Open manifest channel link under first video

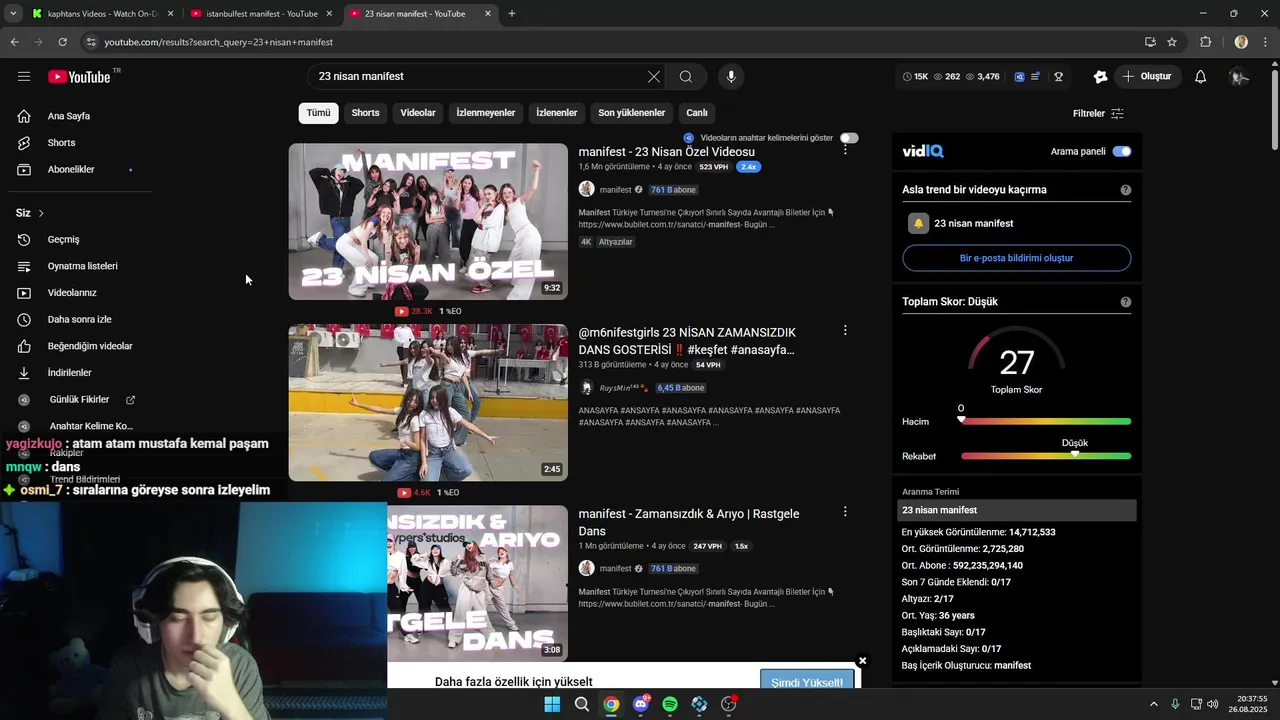click(x=616, y=190)
